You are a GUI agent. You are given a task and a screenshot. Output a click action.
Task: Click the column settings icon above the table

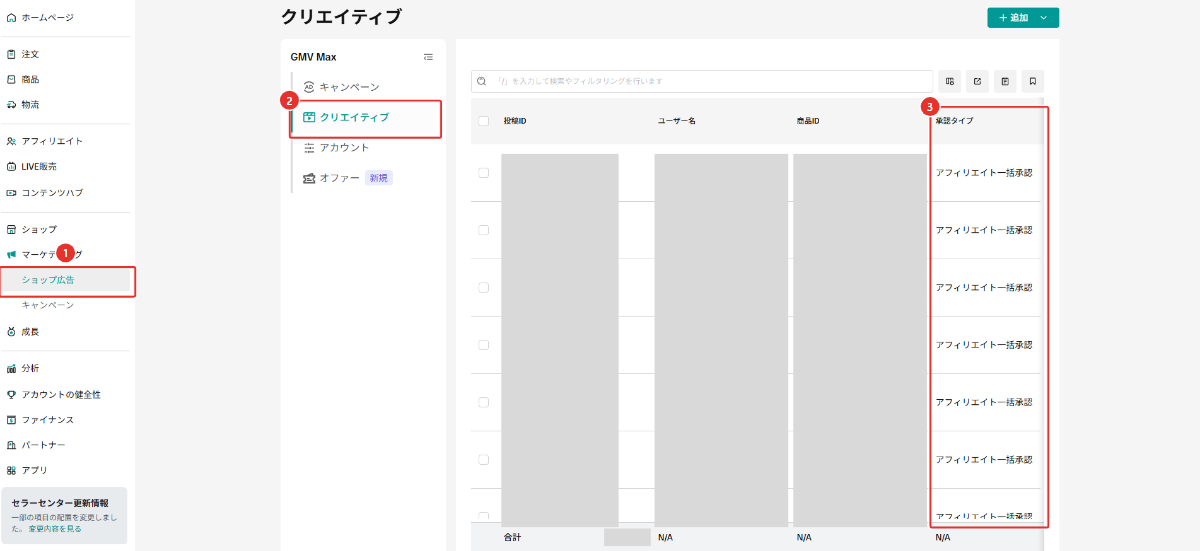949,81
